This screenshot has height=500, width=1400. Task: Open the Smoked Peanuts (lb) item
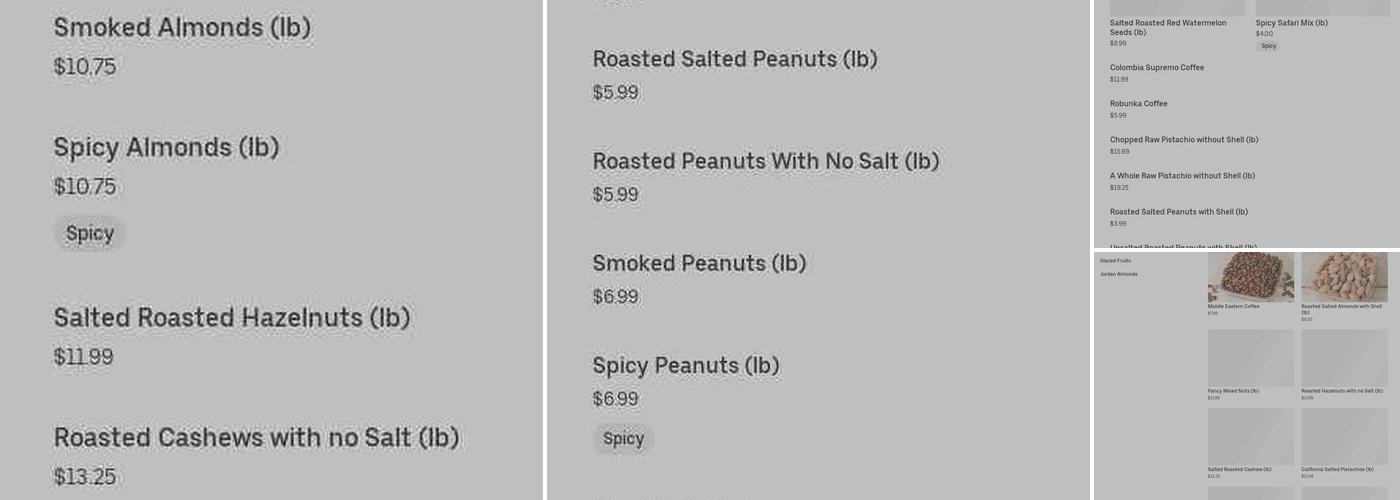click(699, 264)
